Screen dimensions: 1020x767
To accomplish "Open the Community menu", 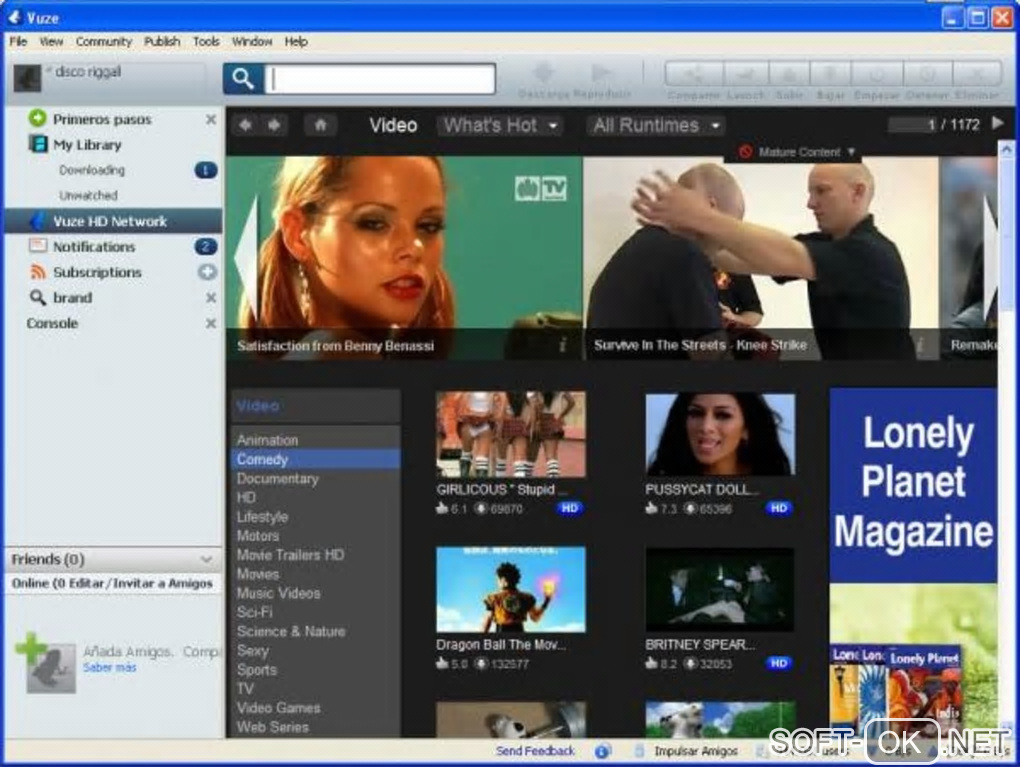I will [x=103, y=42].
